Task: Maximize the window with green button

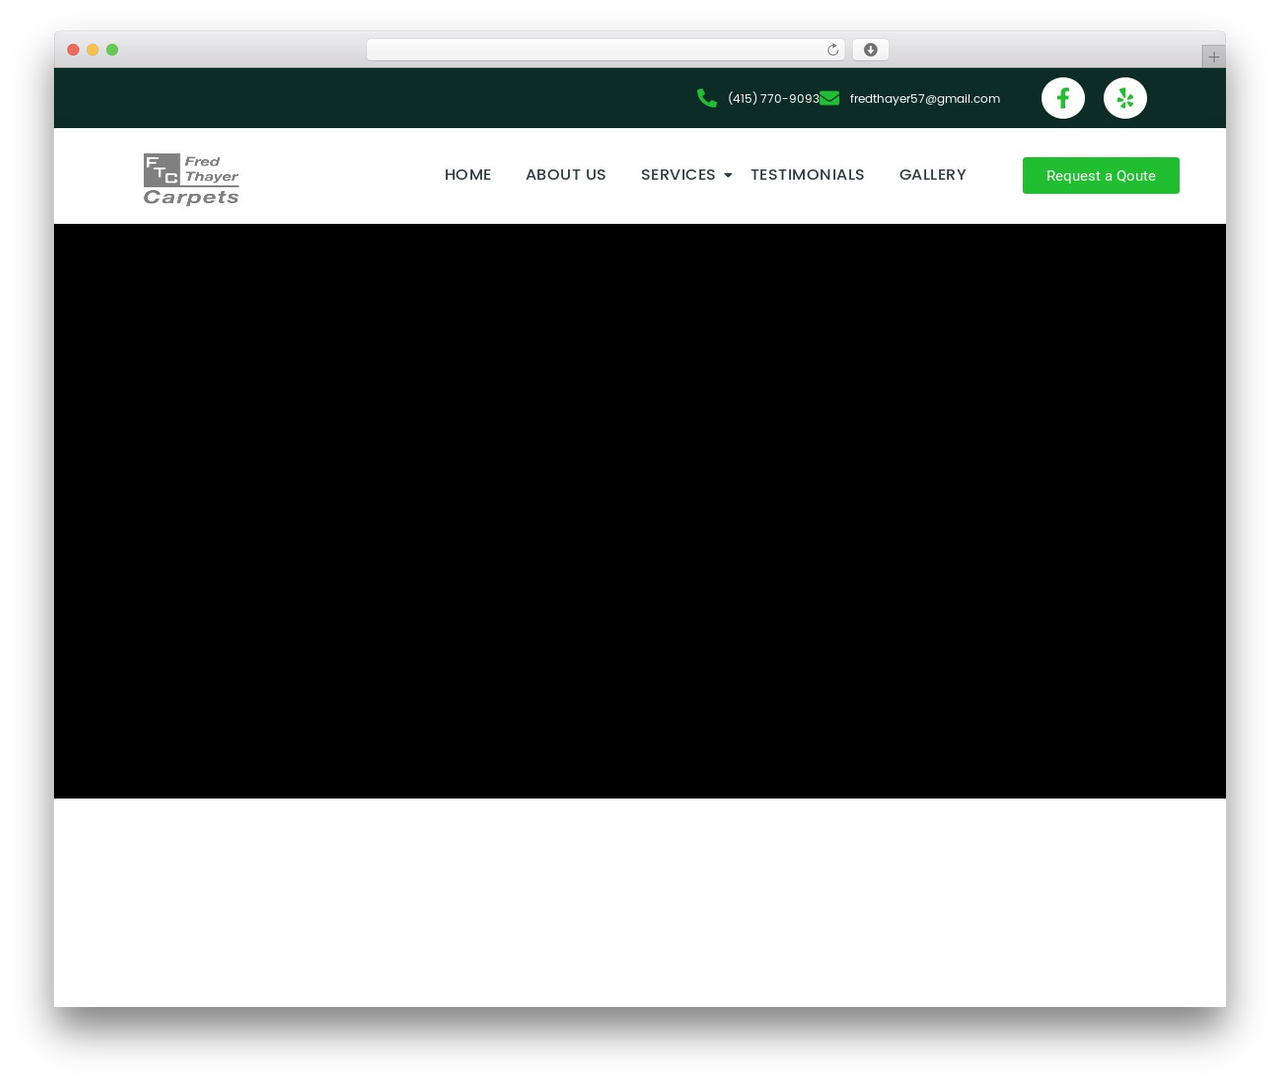Action: point(112,50)
